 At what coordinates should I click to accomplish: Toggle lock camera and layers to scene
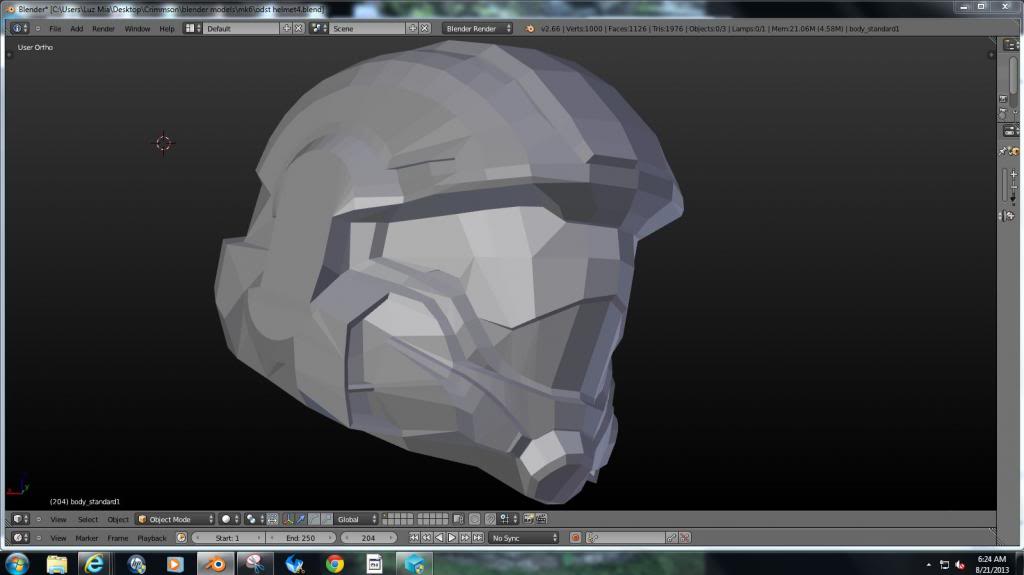[x=458, y=519]
